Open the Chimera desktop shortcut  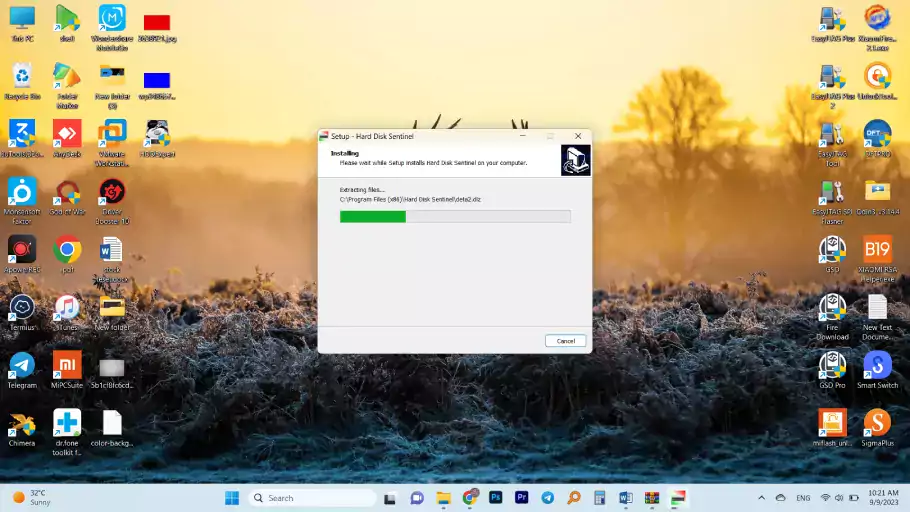click(21, 425)
